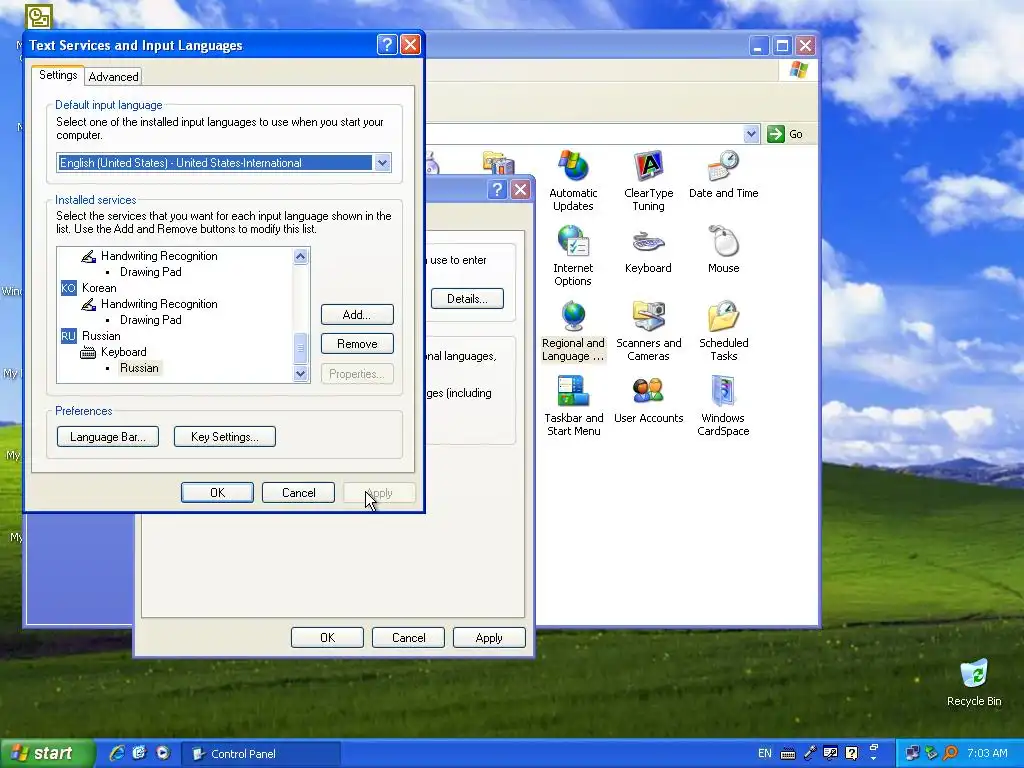Viewport: 1024px width, 768px height.
Task: Open User Accounts icon
Action: [x=648, y=399]
